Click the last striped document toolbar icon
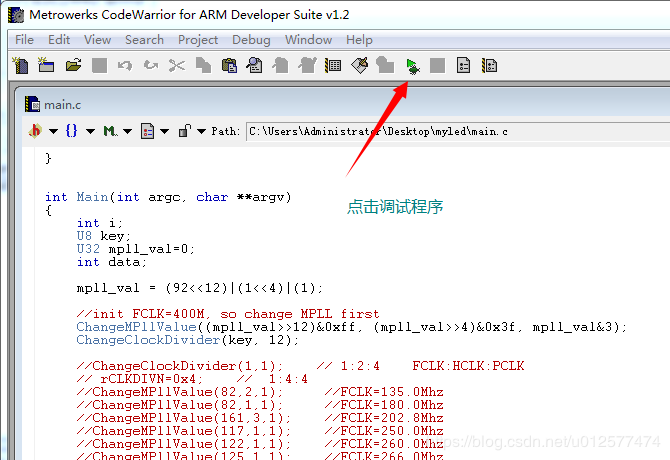 click(489, 65)
